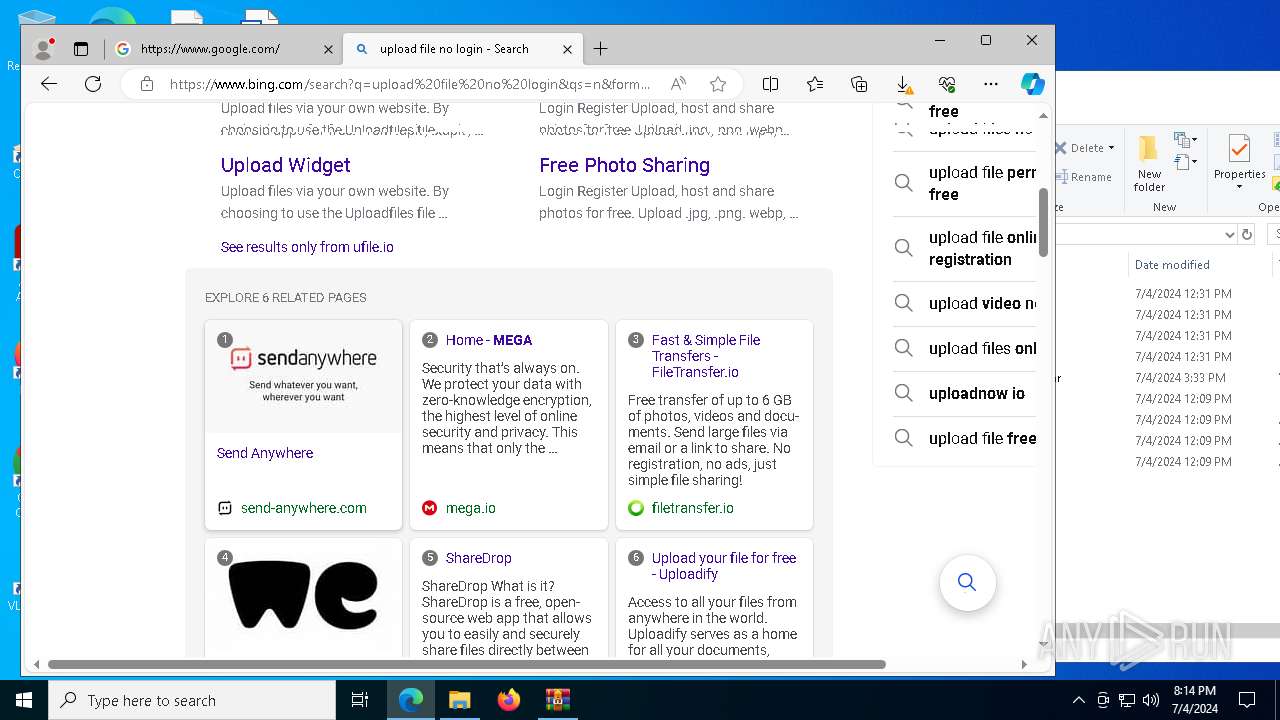1280x720 pixels.
Task: Click See results only from ufile.io
Action: tap(307, 247)
